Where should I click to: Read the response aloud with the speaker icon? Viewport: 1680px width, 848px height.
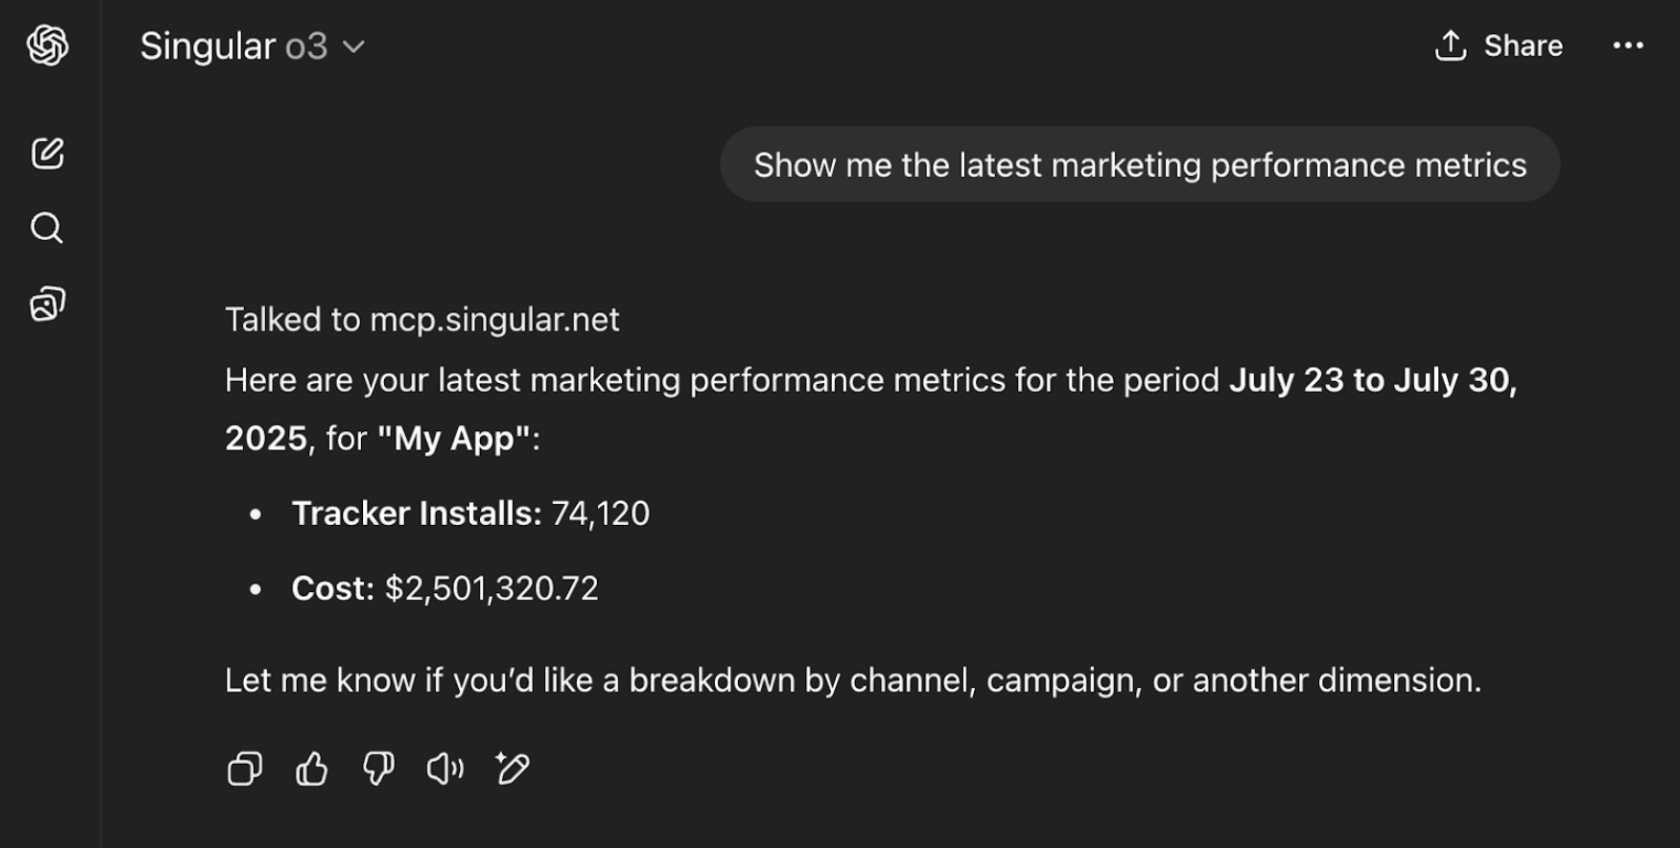[x=445, y=769]
